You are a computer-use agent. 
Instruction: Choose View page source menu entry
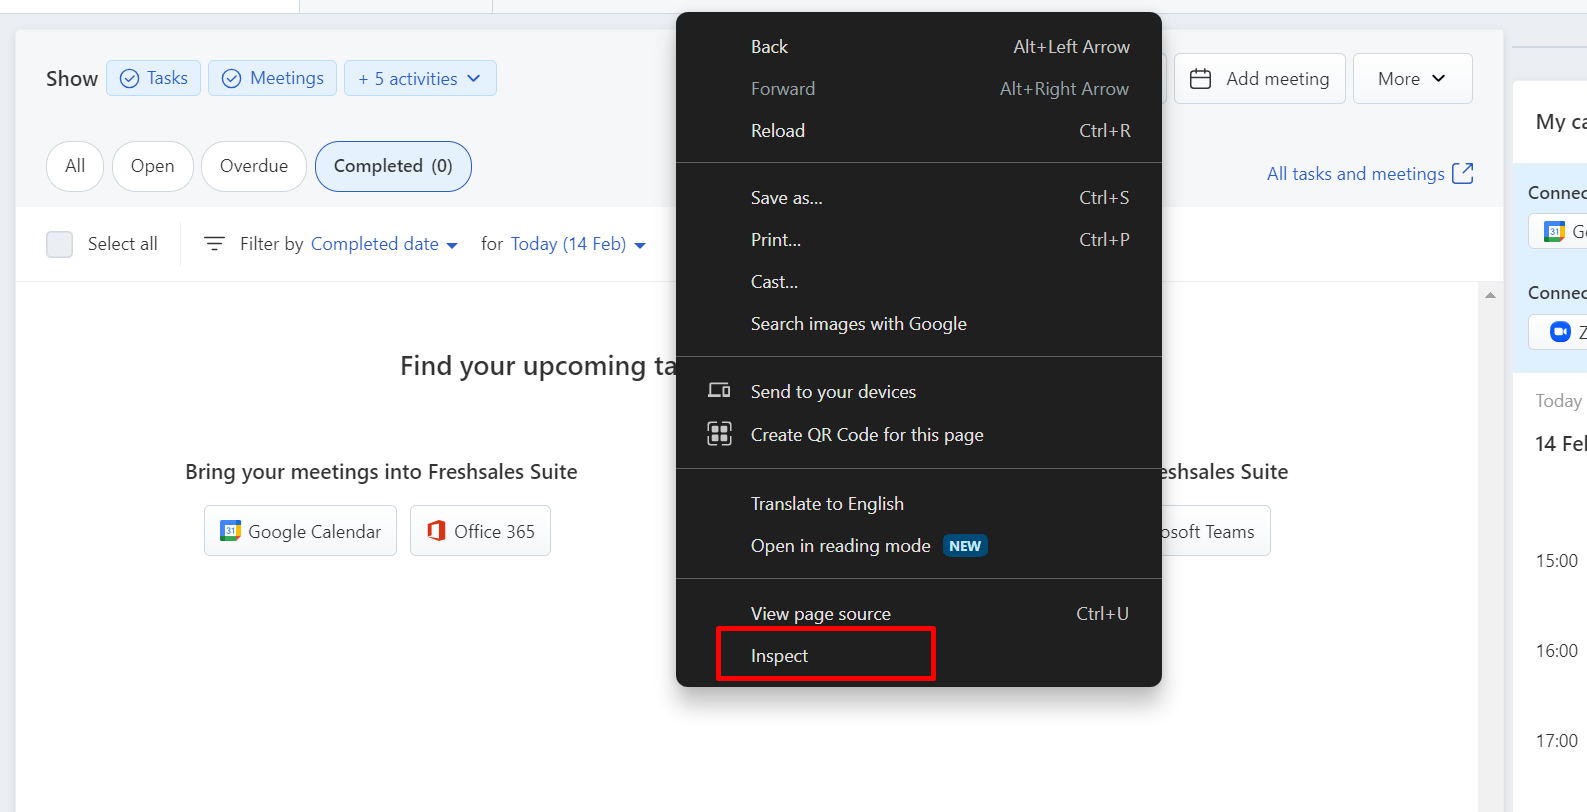(x=820, y=613)
